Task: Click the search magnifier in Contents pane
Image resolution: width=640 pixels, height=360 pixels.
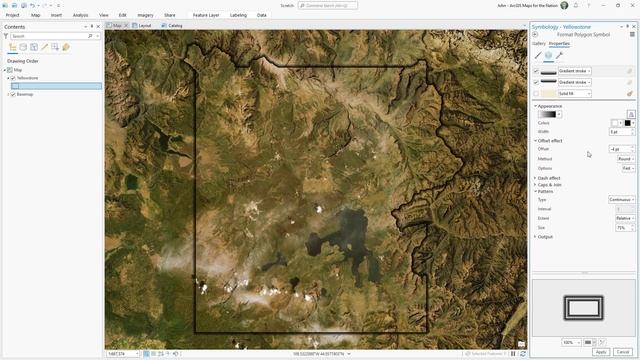Action: tap(90, 36)
